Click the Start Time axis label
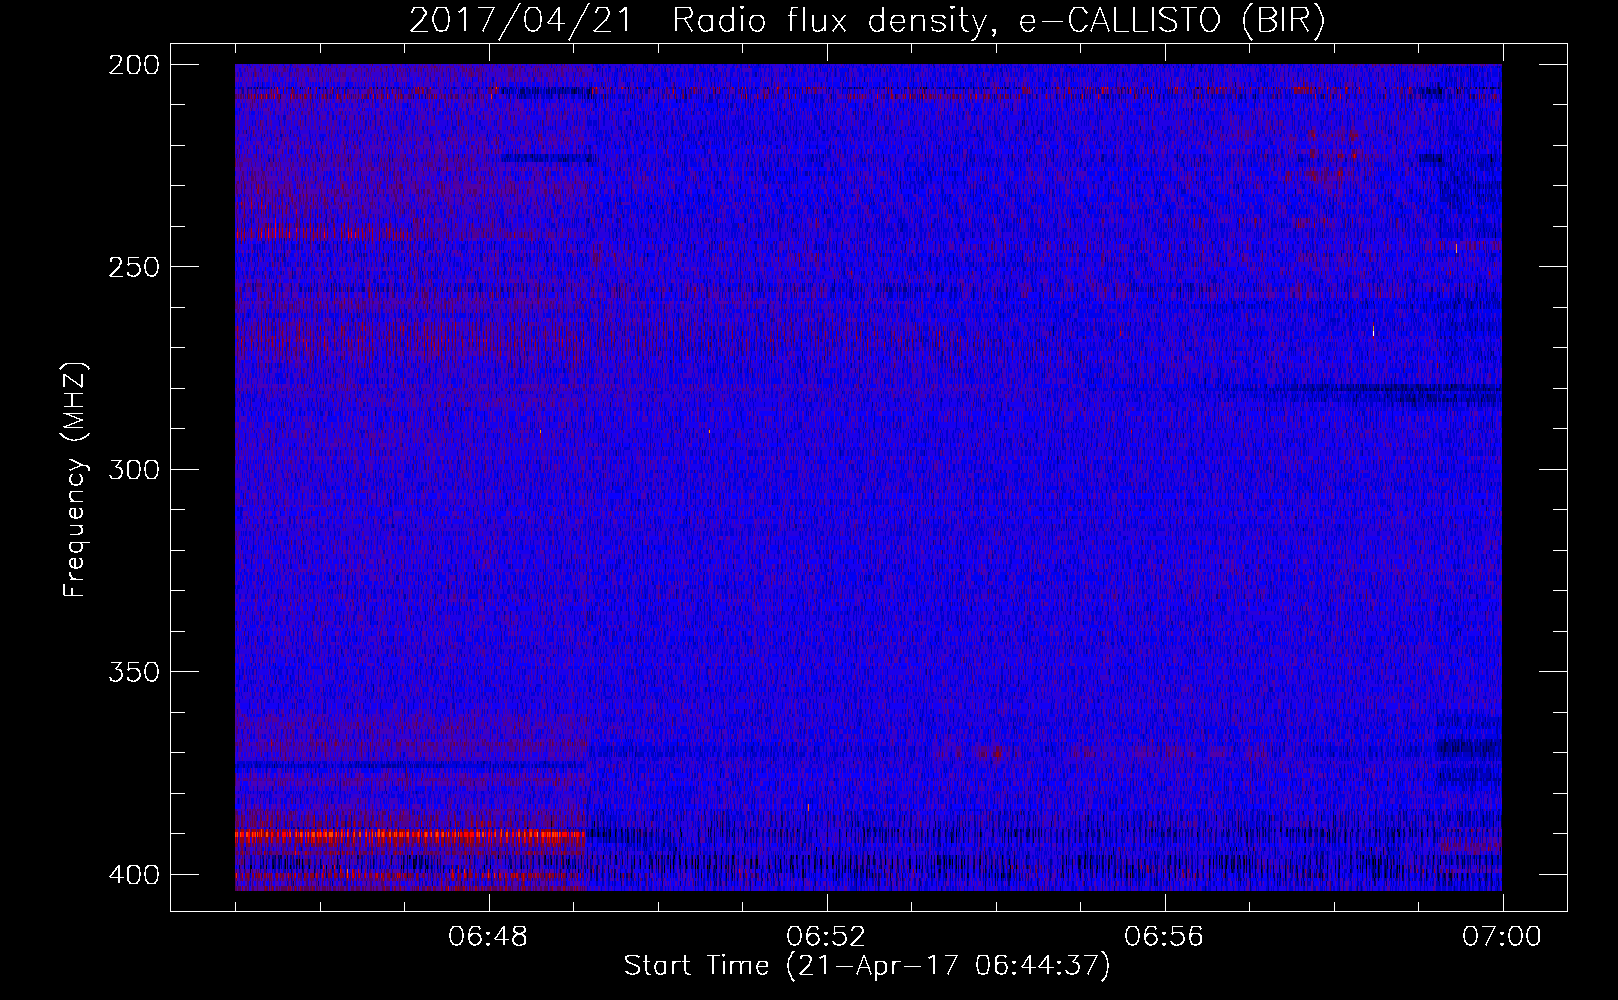The width and height of the screenshot is (1618, 1000). [x=867, y=966]
